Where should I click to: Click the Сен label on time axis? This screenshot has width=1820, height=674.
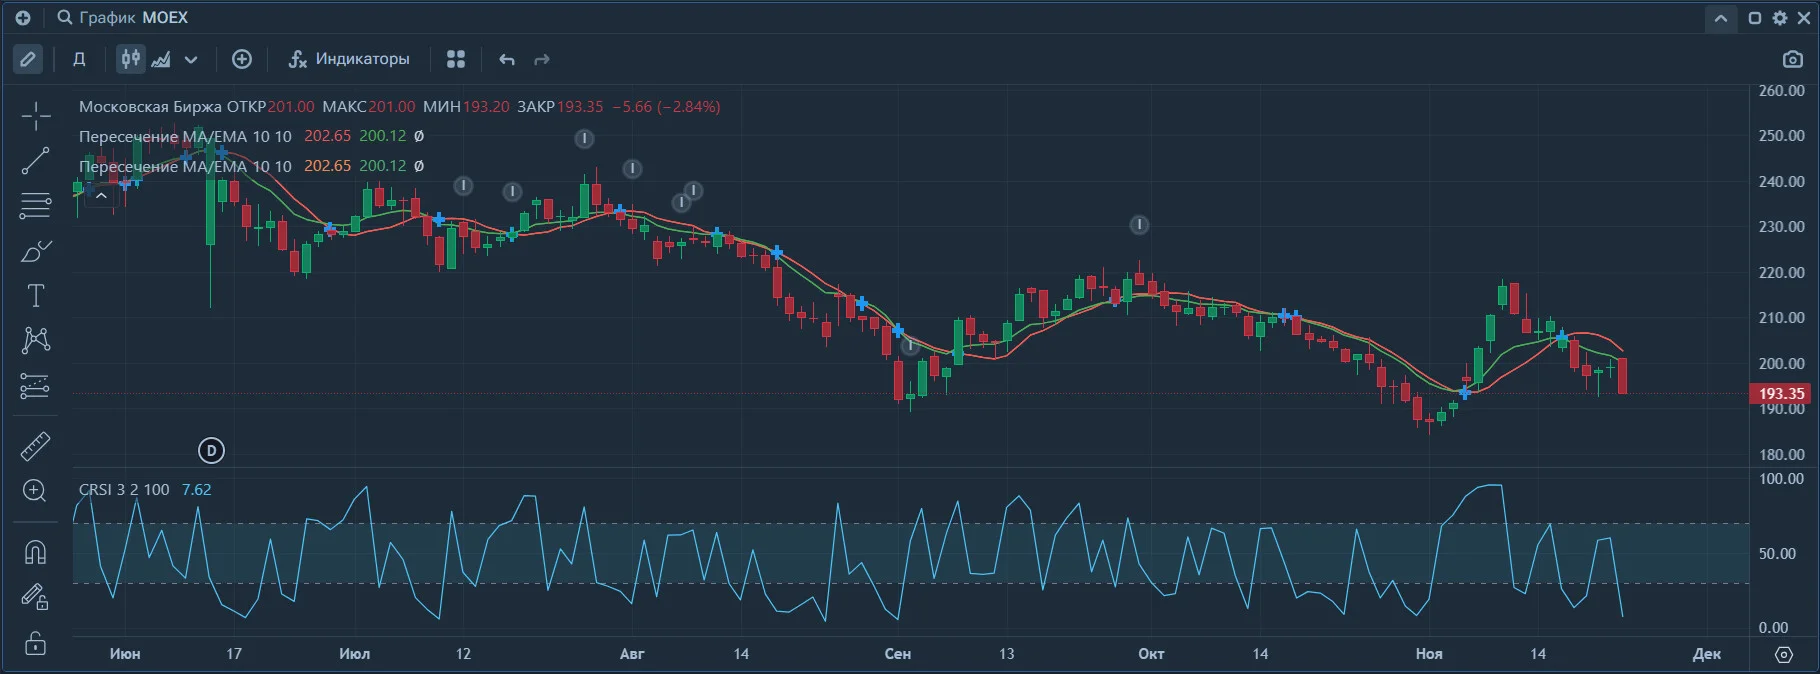[x=898, y=654]
